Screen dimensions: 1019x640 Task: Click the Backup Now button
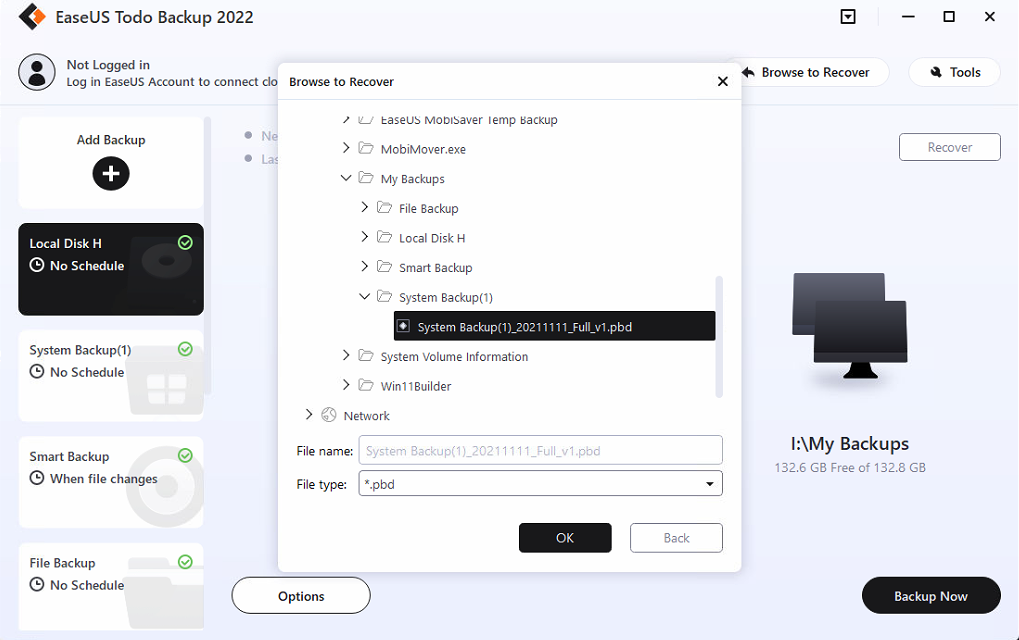coord(931,596)
